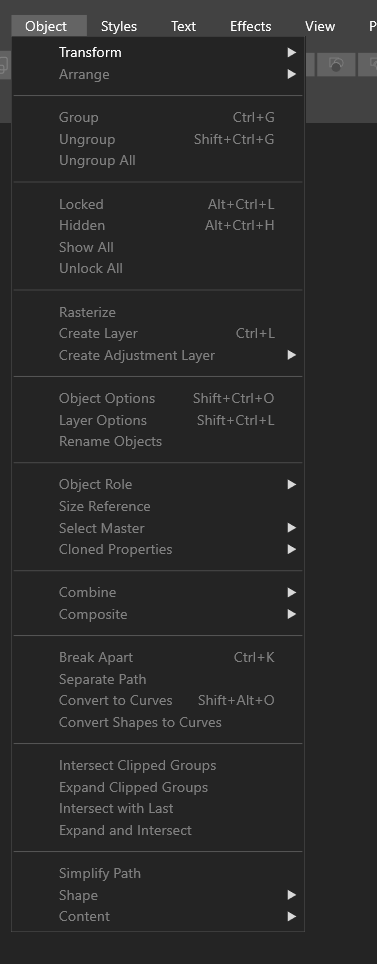Toggle the Locked option
This screenshot has height=964, width=377.
tap(158, 204)
